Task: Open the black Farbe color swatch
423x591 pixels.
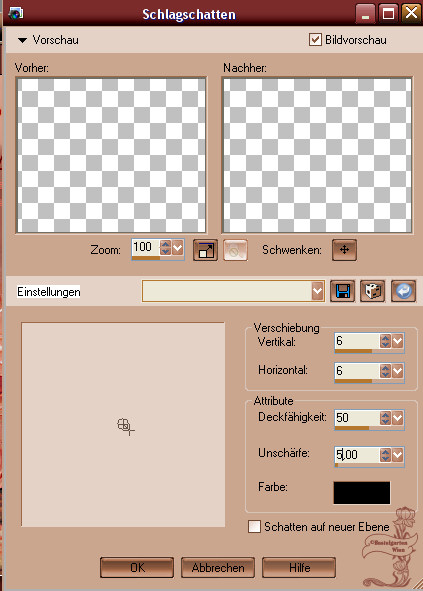Action: tap(362, 493)
